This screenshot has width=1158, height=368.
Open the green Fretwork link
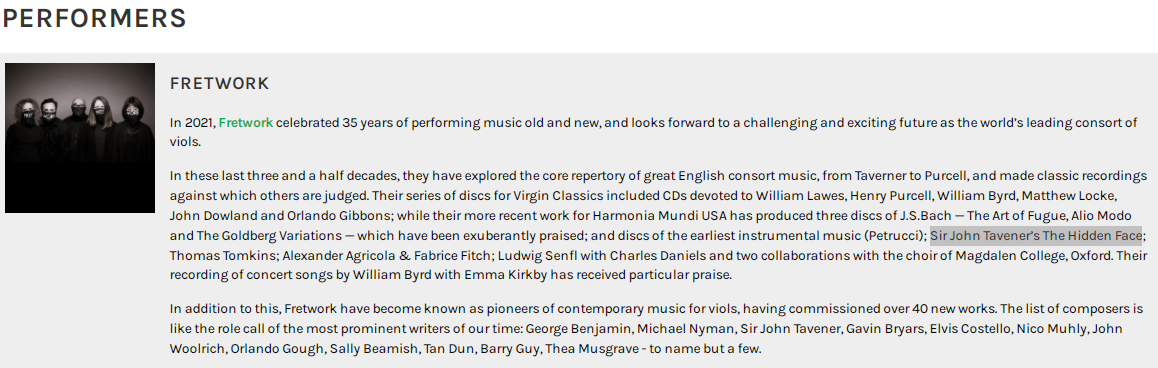246,123
